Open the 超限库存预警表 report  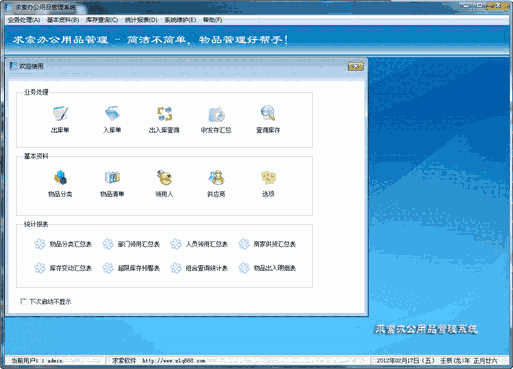click(x=131, y=268)
